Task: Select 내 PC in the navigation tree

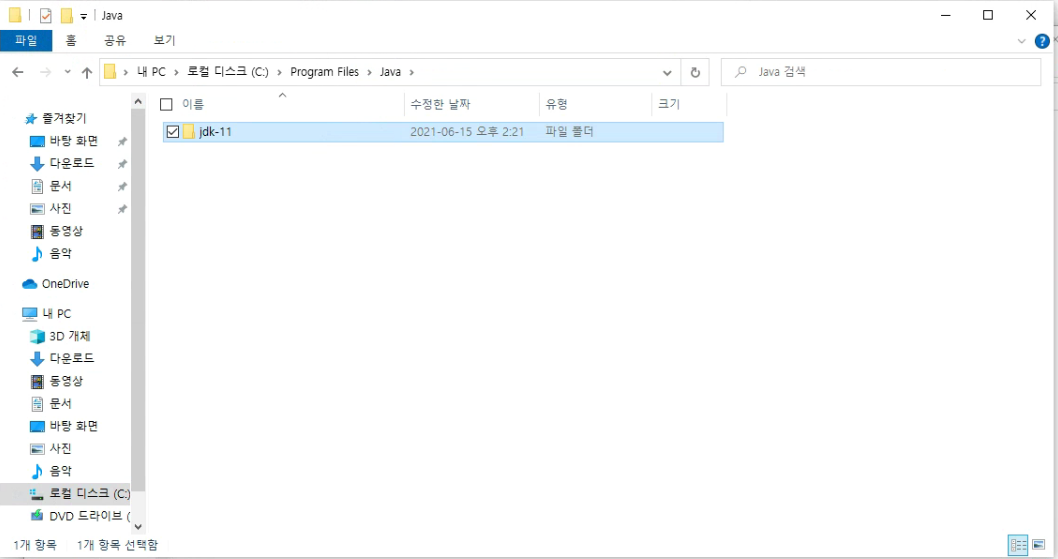Action: coord(57,313)
